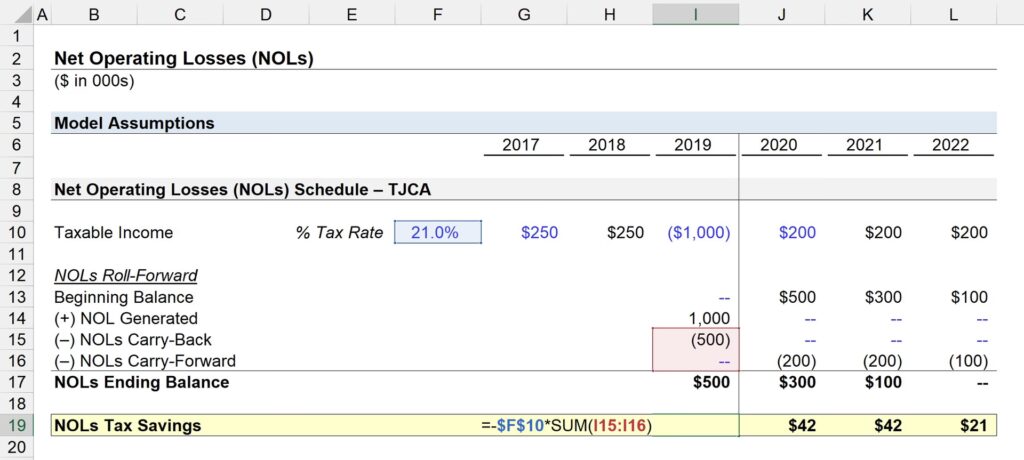The height and width of the screenshot is (460, 1024).
Task: Click the 2020 NOLs Carry-Forward (200) cell
Action: click(x=781, y=361)
